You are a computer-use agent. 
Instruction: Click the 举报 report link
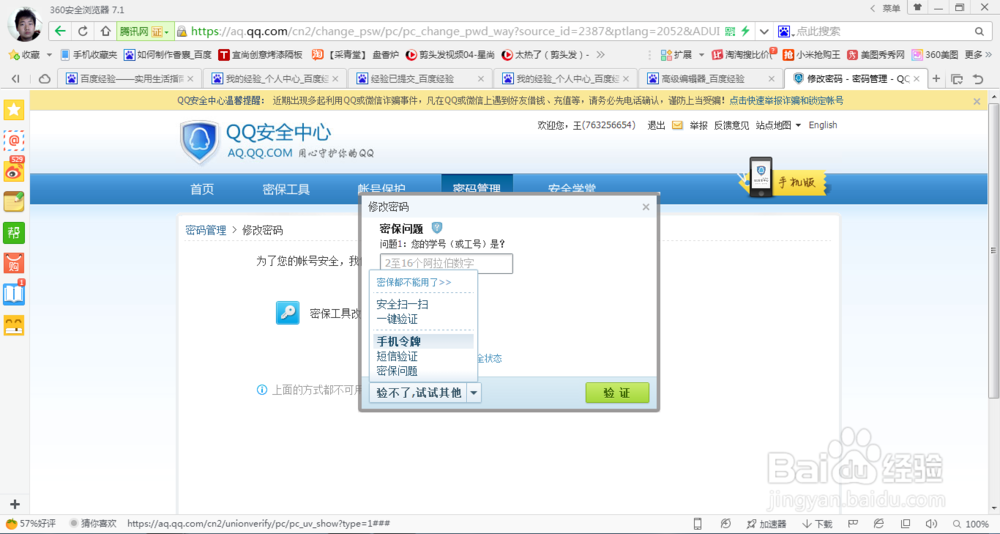pos(698,125)
